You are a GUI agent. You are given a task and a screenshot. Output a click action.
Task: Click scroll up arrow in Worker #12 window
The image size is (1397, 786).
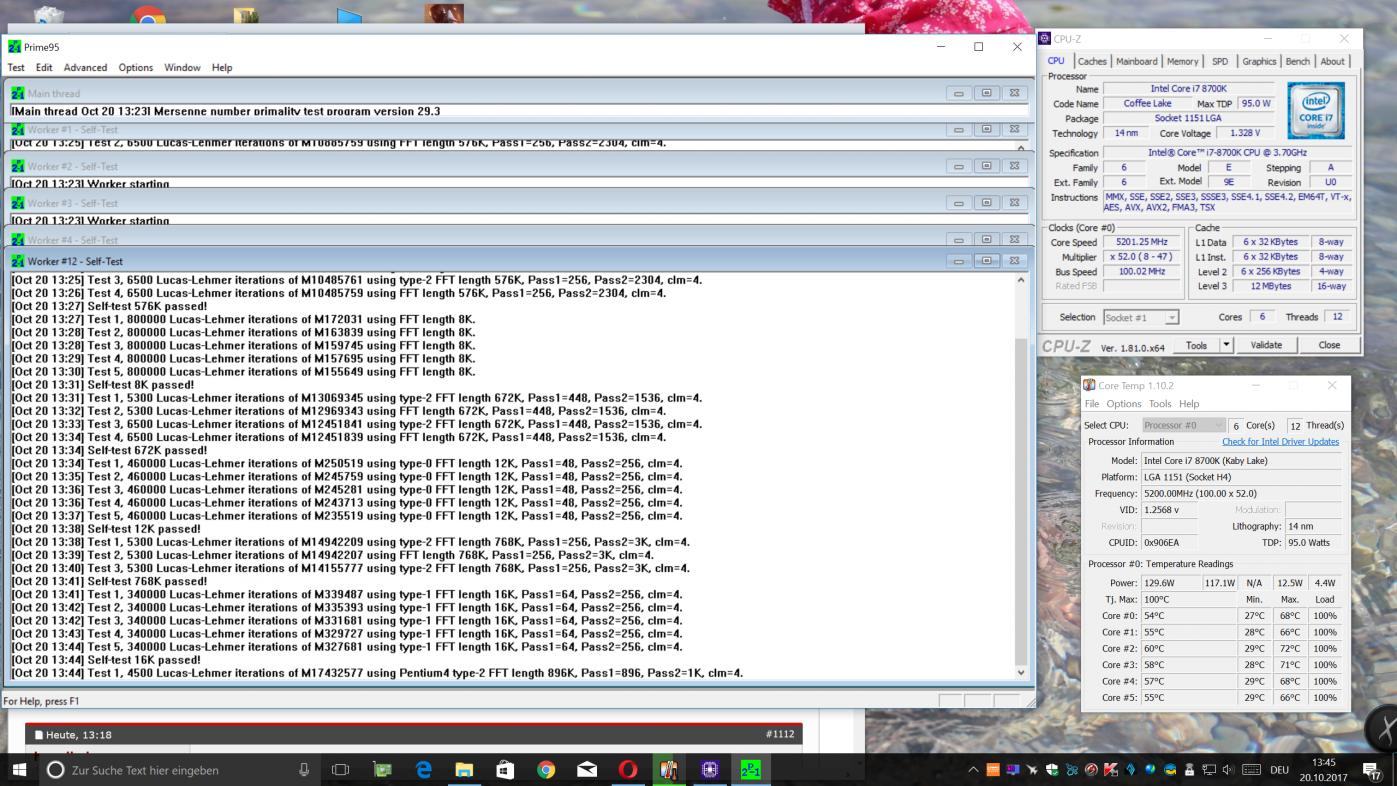(1021, 281)
